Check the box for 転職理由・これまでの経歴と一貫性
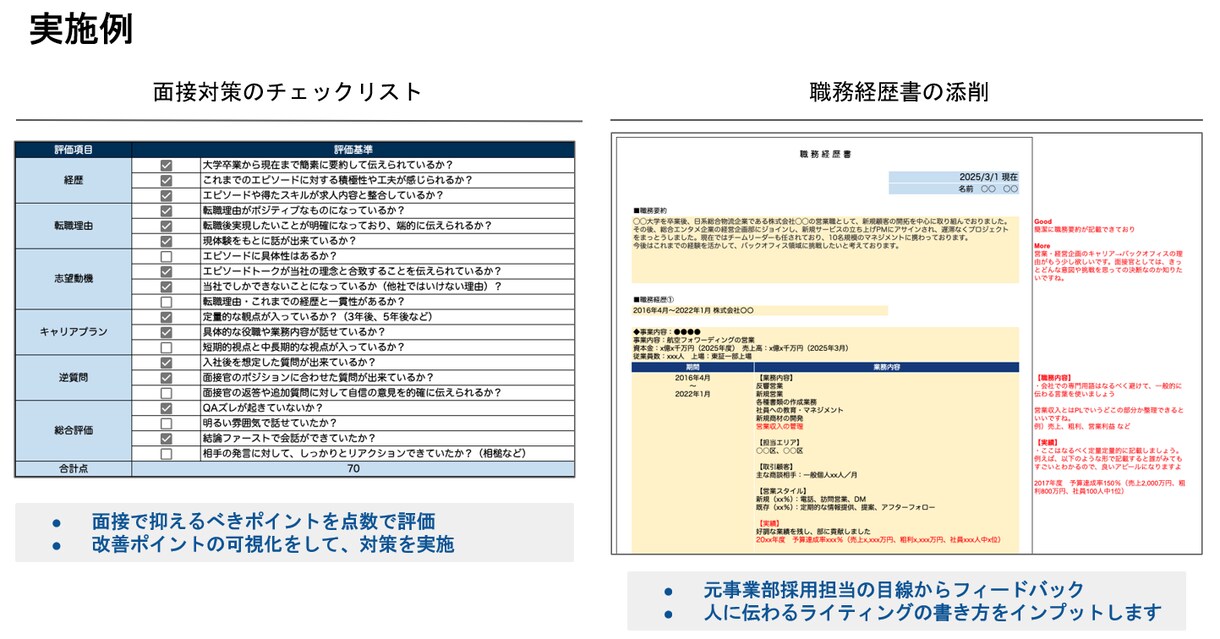Image resolution: width=1220 pixels, height=639 pixels. pyautogui.click(x=166, y=301)
